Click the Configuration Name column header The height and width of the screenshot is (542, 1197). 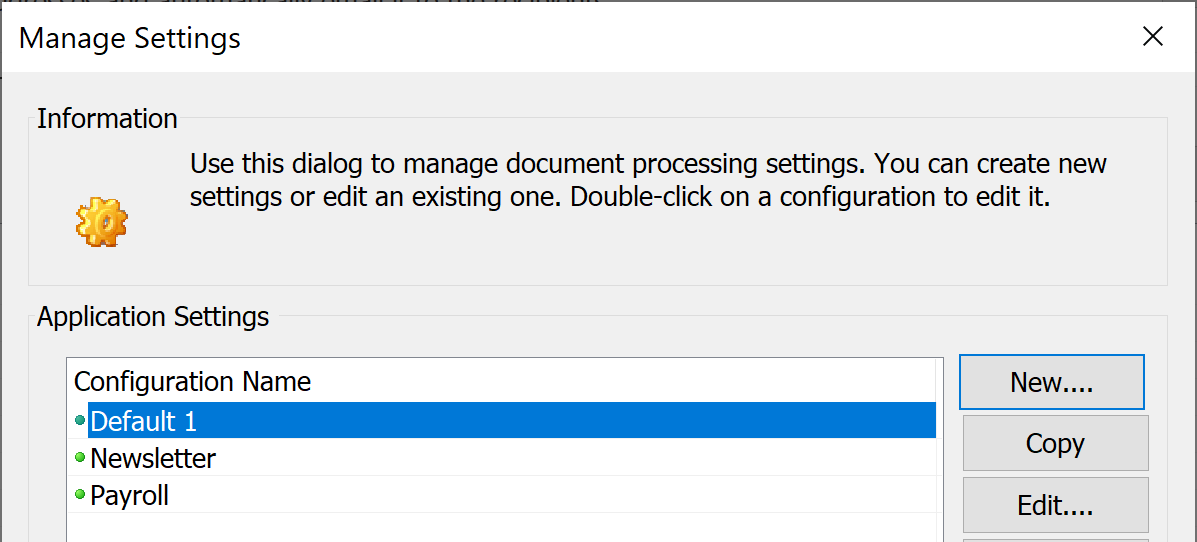point(193,382)
